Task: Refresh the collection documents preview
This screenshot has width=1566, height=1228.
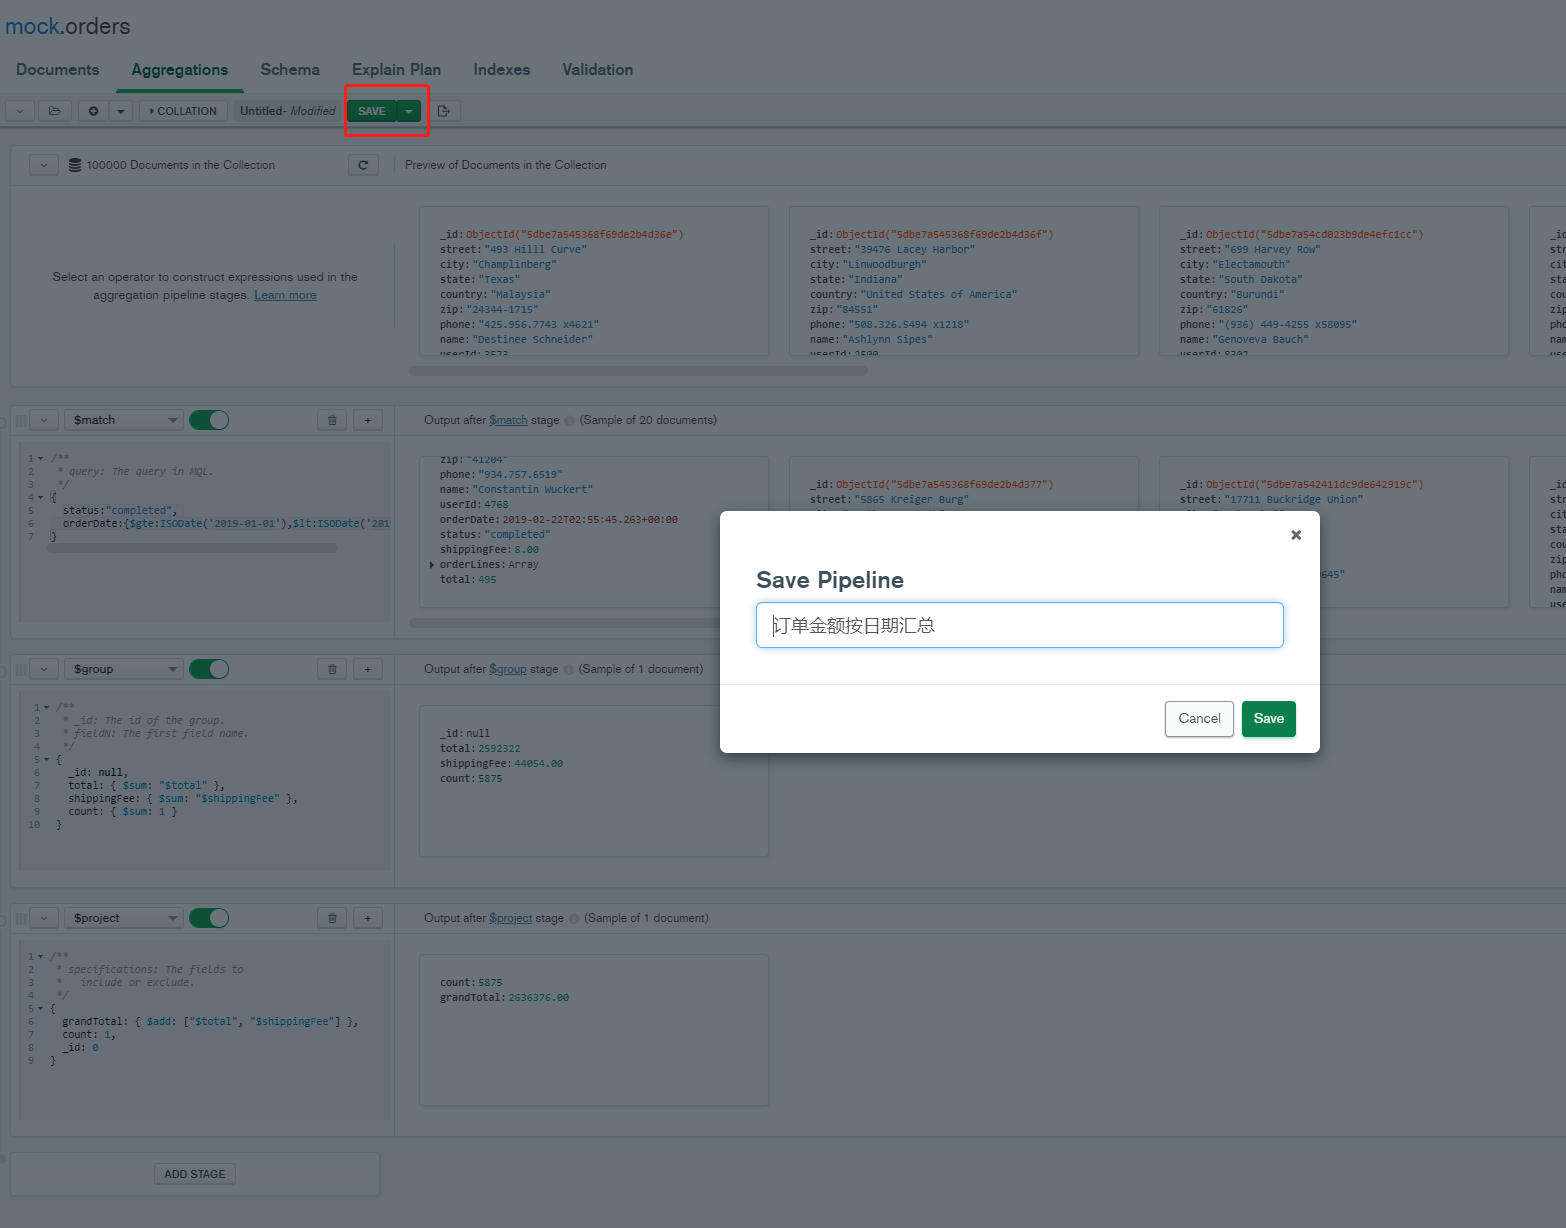Action: tap(363, 165)
